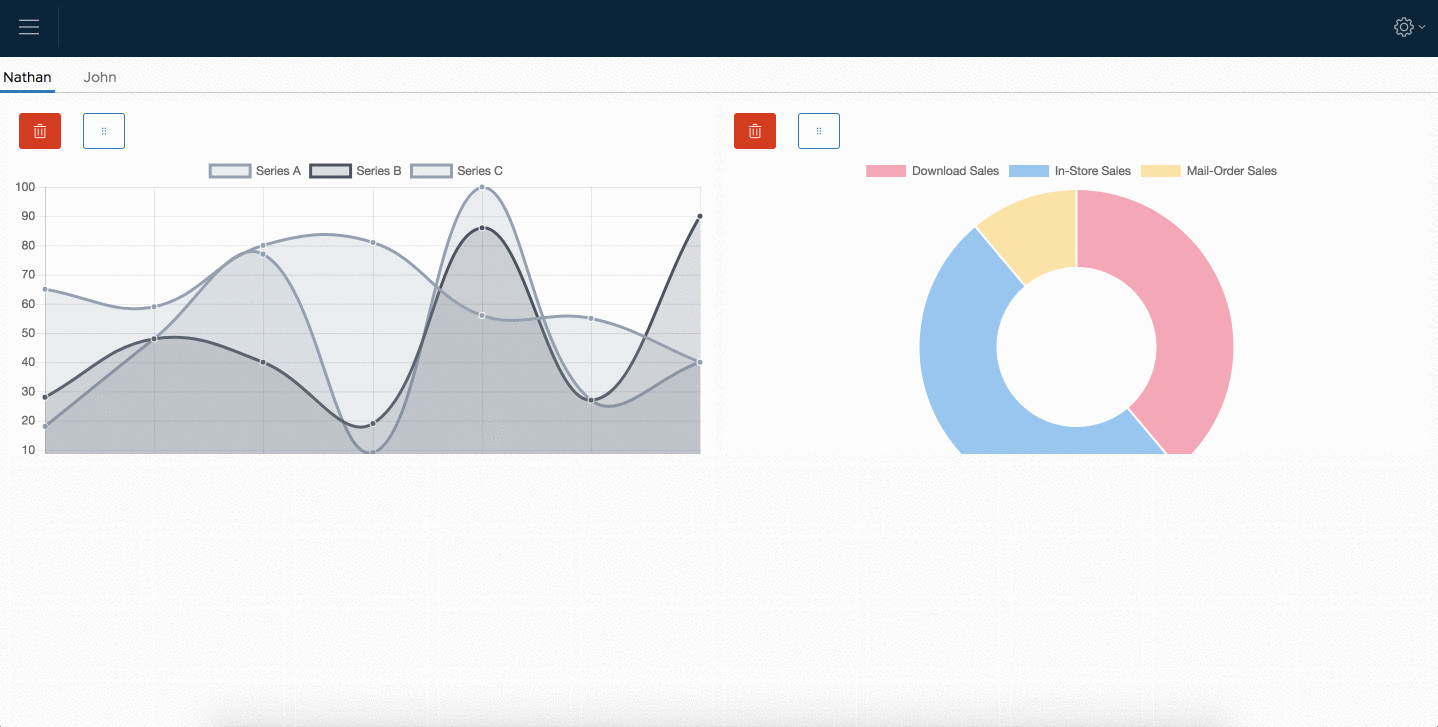Toggle In-Store Sales legend entry
The image size is (1438, 727).
[1070, 171]
